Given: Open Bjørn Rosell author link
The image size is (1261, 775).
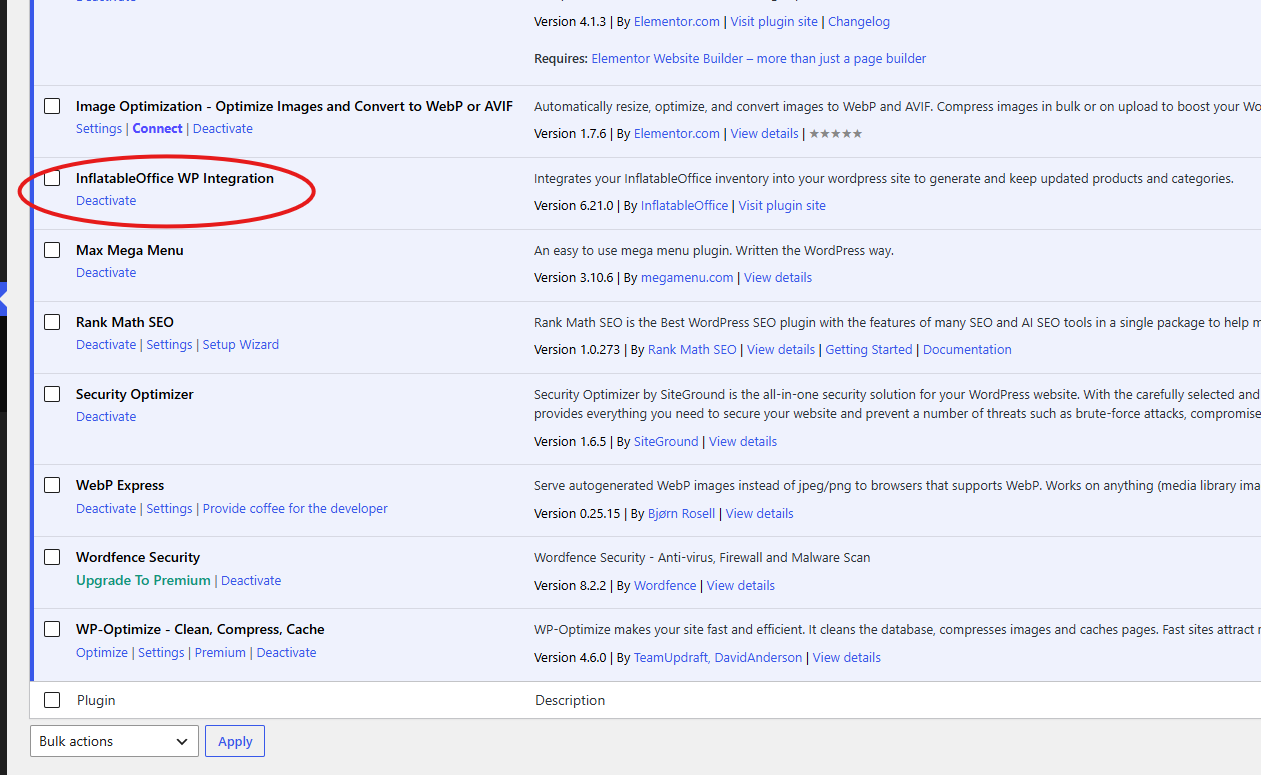Looking at the screenshot, I should tap(682, 513).
